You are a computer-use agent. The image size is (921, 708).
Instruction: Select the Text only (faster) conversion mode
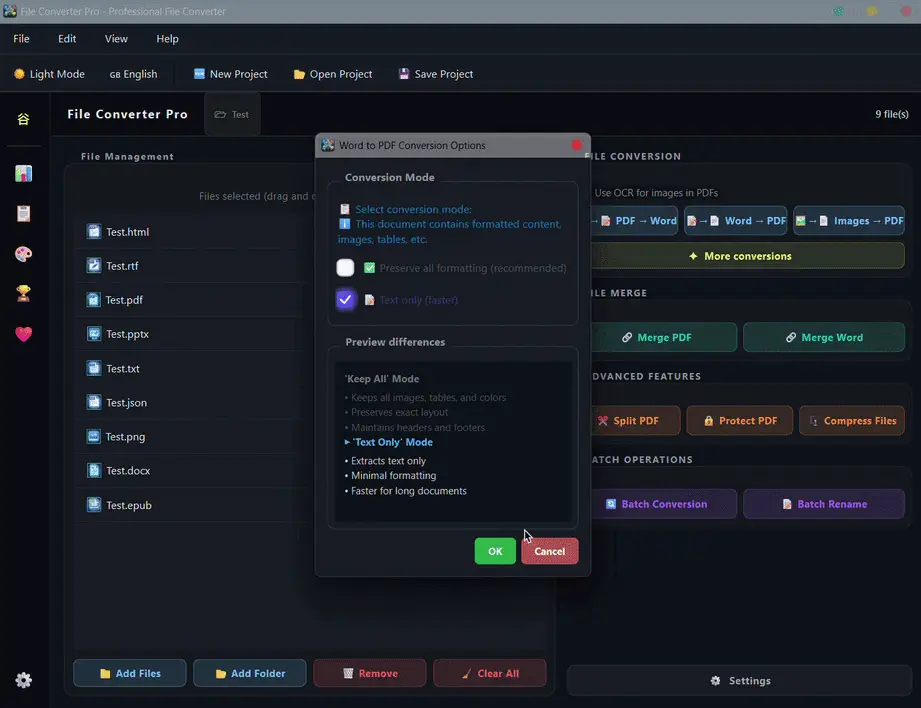(345, 299)
